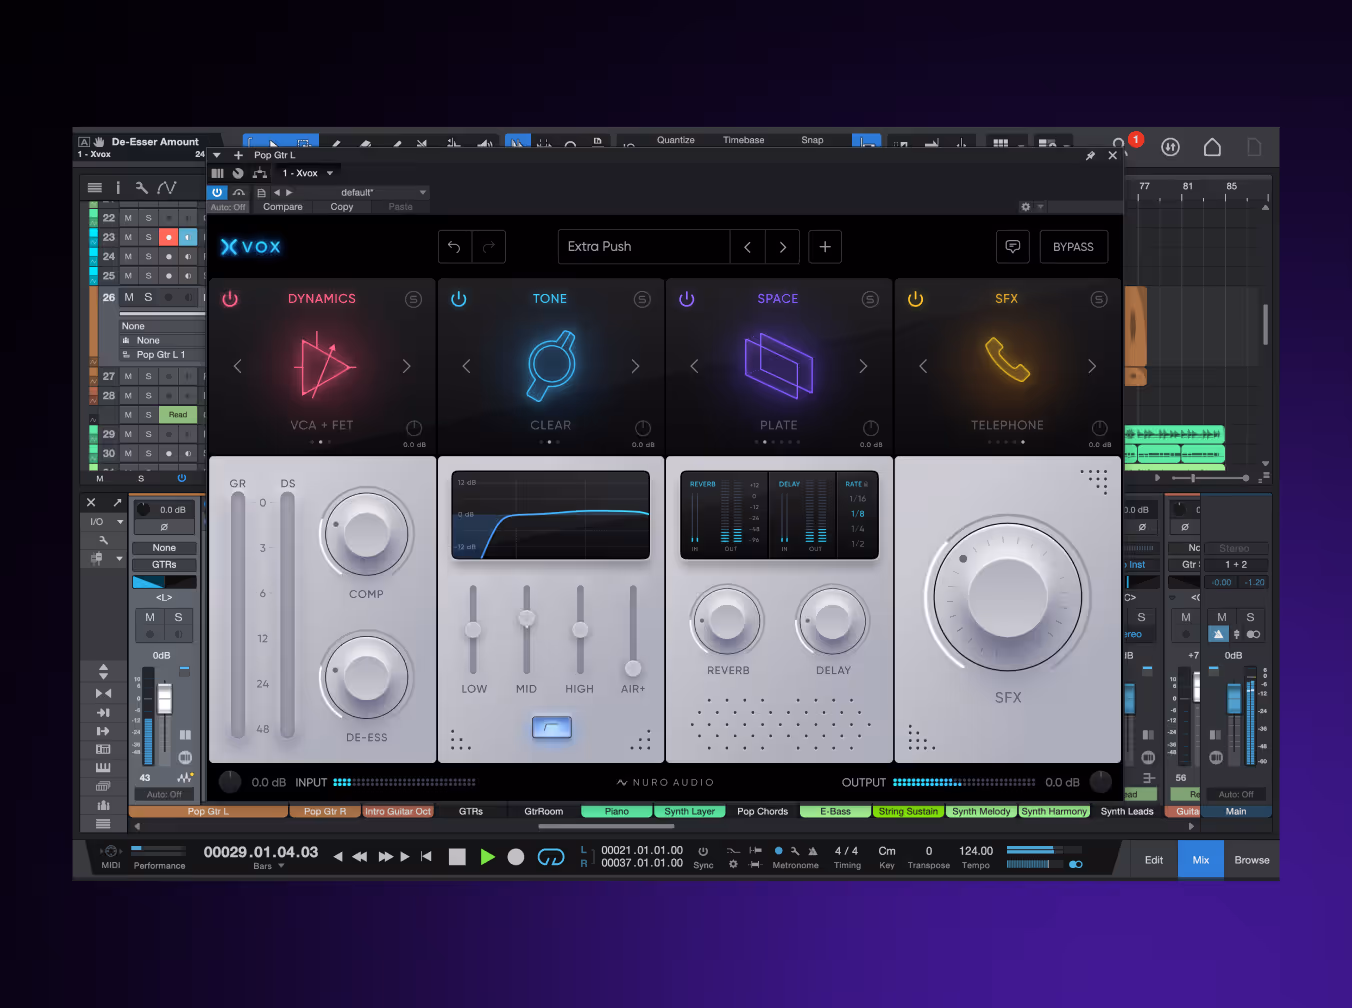Click the undo arrow in the XVOX plugin header
1352x1008 pixels.
tap(453, 246)
